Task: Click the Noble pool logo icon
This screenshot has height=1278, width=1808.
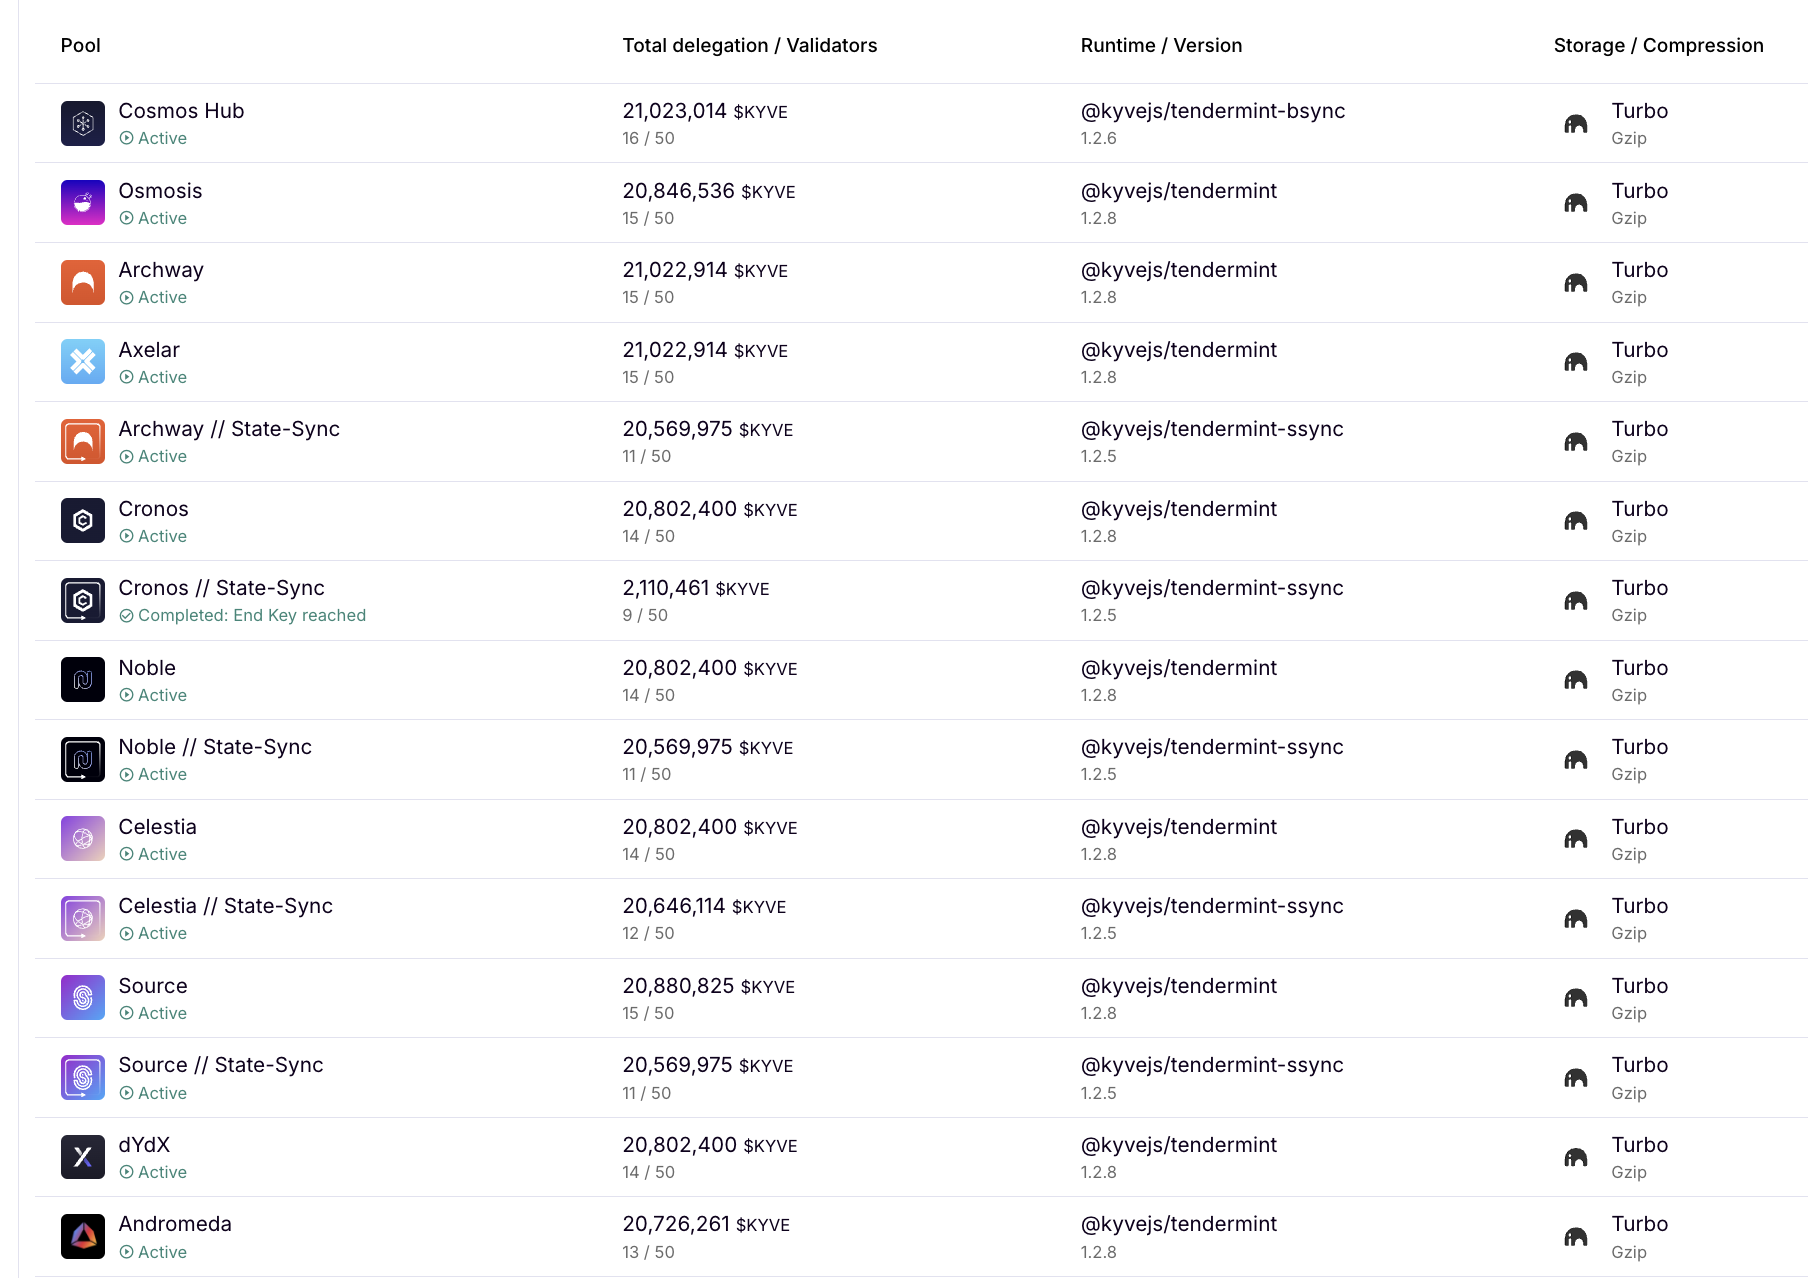Action: 83,680
